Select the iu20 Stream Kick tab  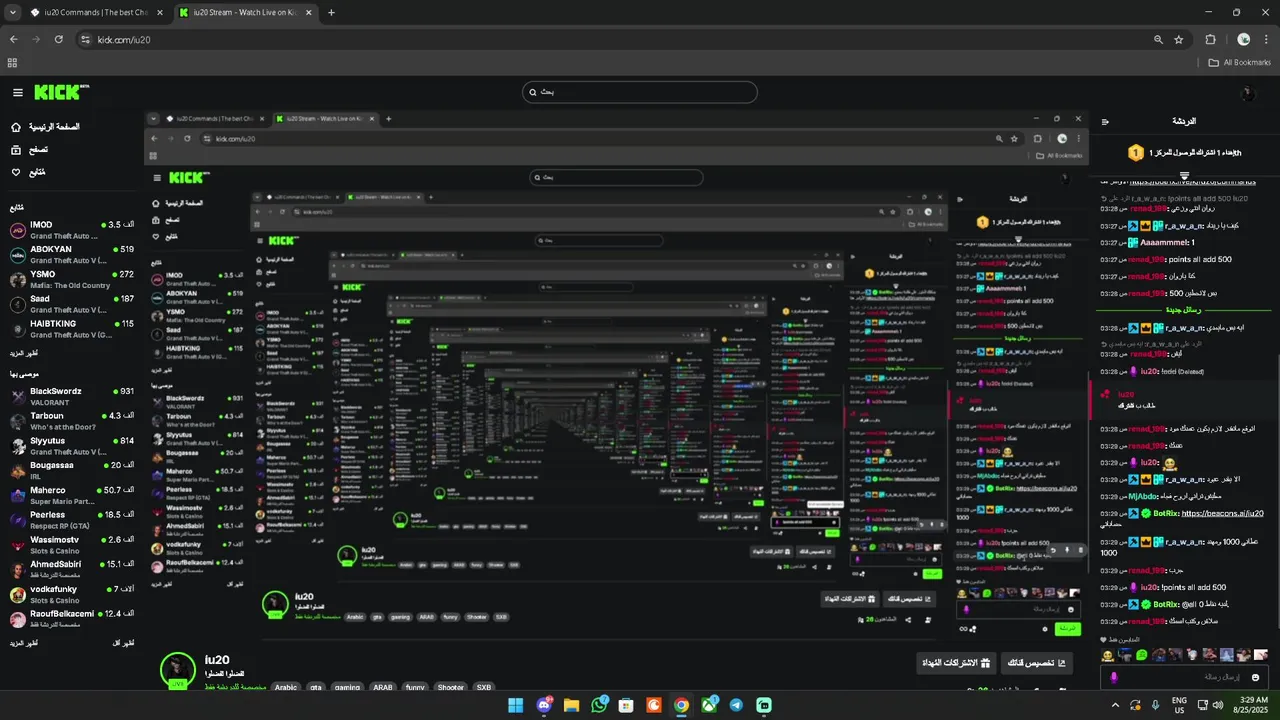(x=245, y=13)
